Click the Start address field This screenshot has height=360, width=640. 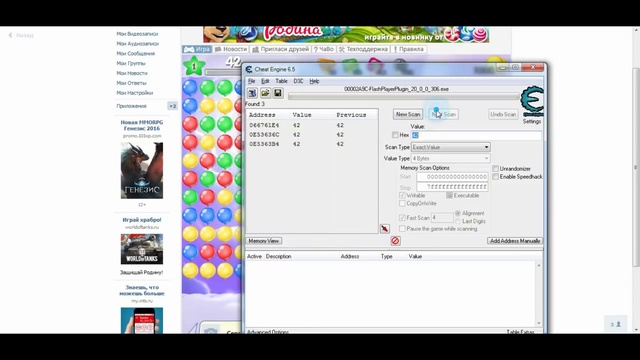452,177
